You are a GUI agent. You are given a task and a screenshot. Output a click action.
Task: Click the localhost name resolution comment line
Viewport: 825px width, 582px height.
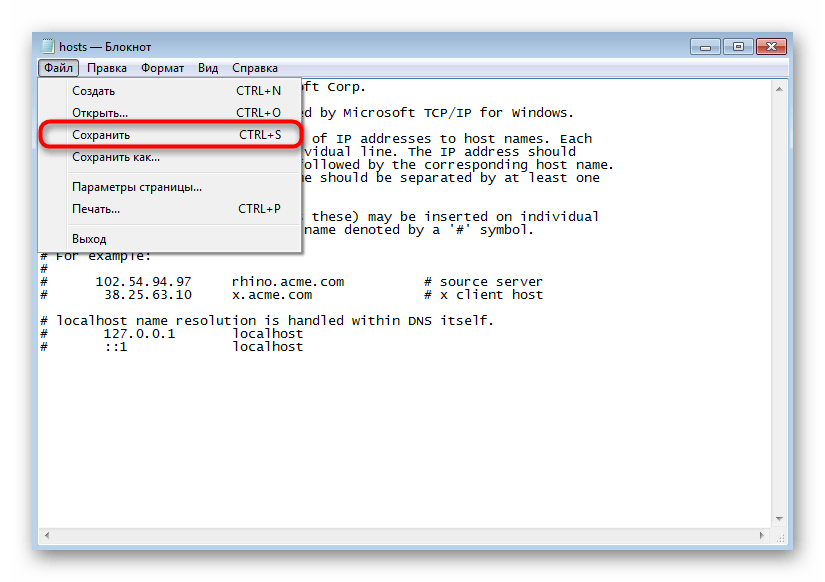click(x=267, y=321)
